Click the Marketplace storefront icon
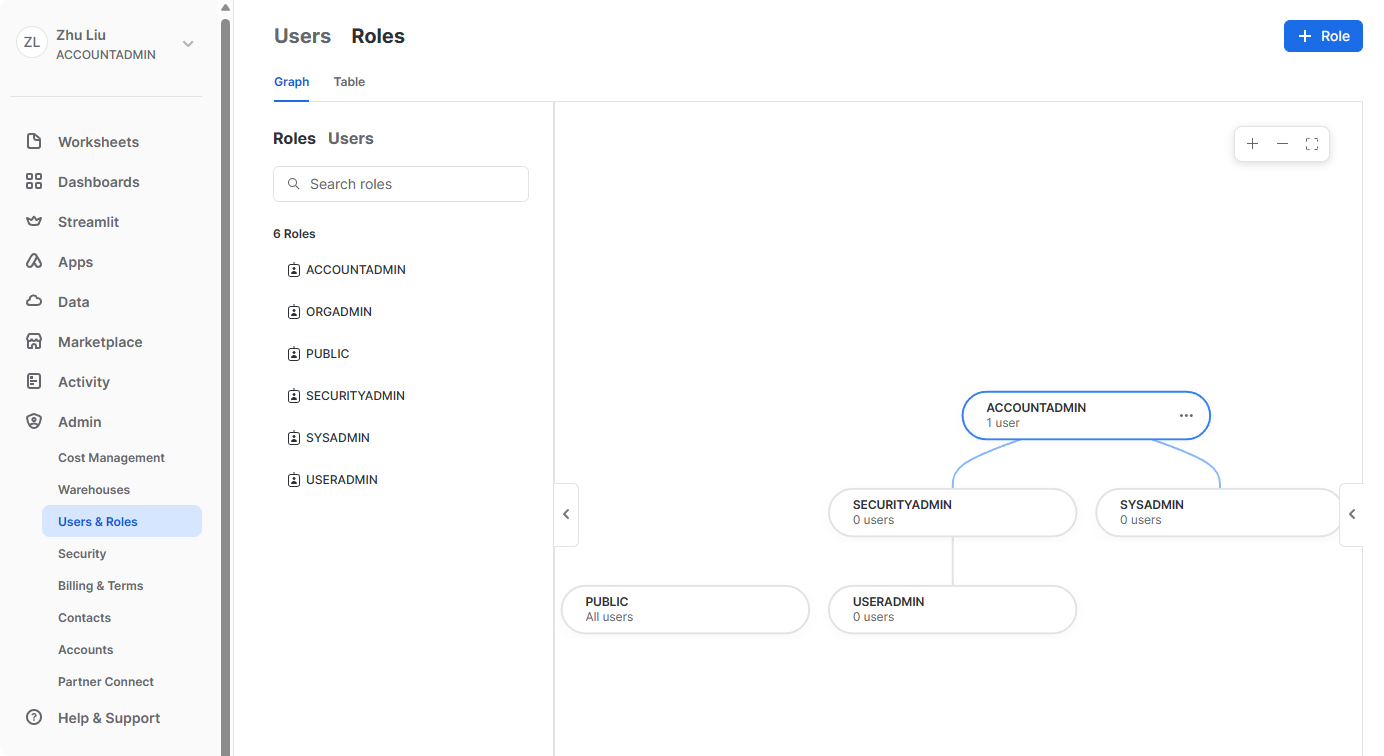 [34, 342]
